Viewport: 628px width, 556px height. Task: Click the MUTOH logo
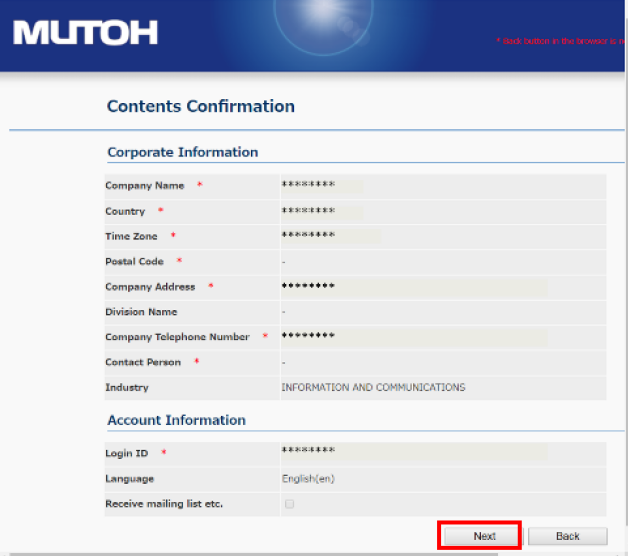[x=85, y=33]
